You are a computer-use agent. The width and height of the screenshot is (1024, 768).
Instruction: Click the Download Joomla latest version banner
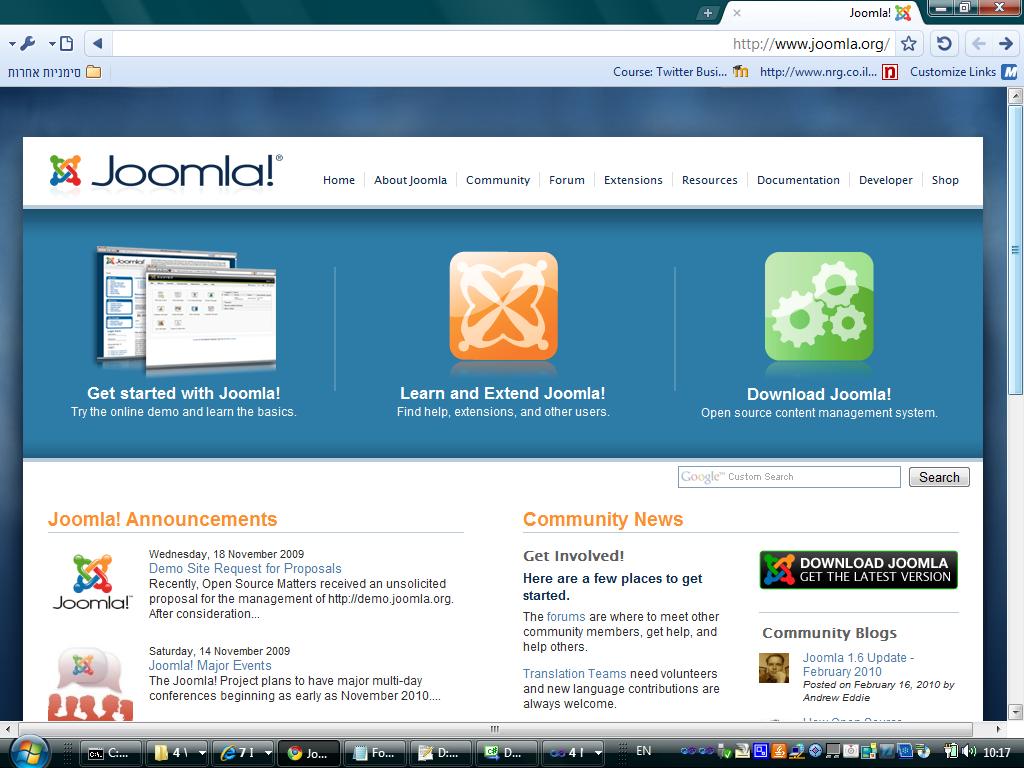[x=859, y=569]
